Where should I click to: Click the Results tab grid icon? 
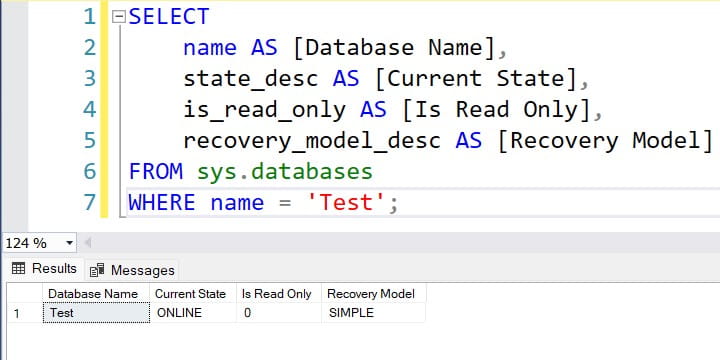point(18,268)
